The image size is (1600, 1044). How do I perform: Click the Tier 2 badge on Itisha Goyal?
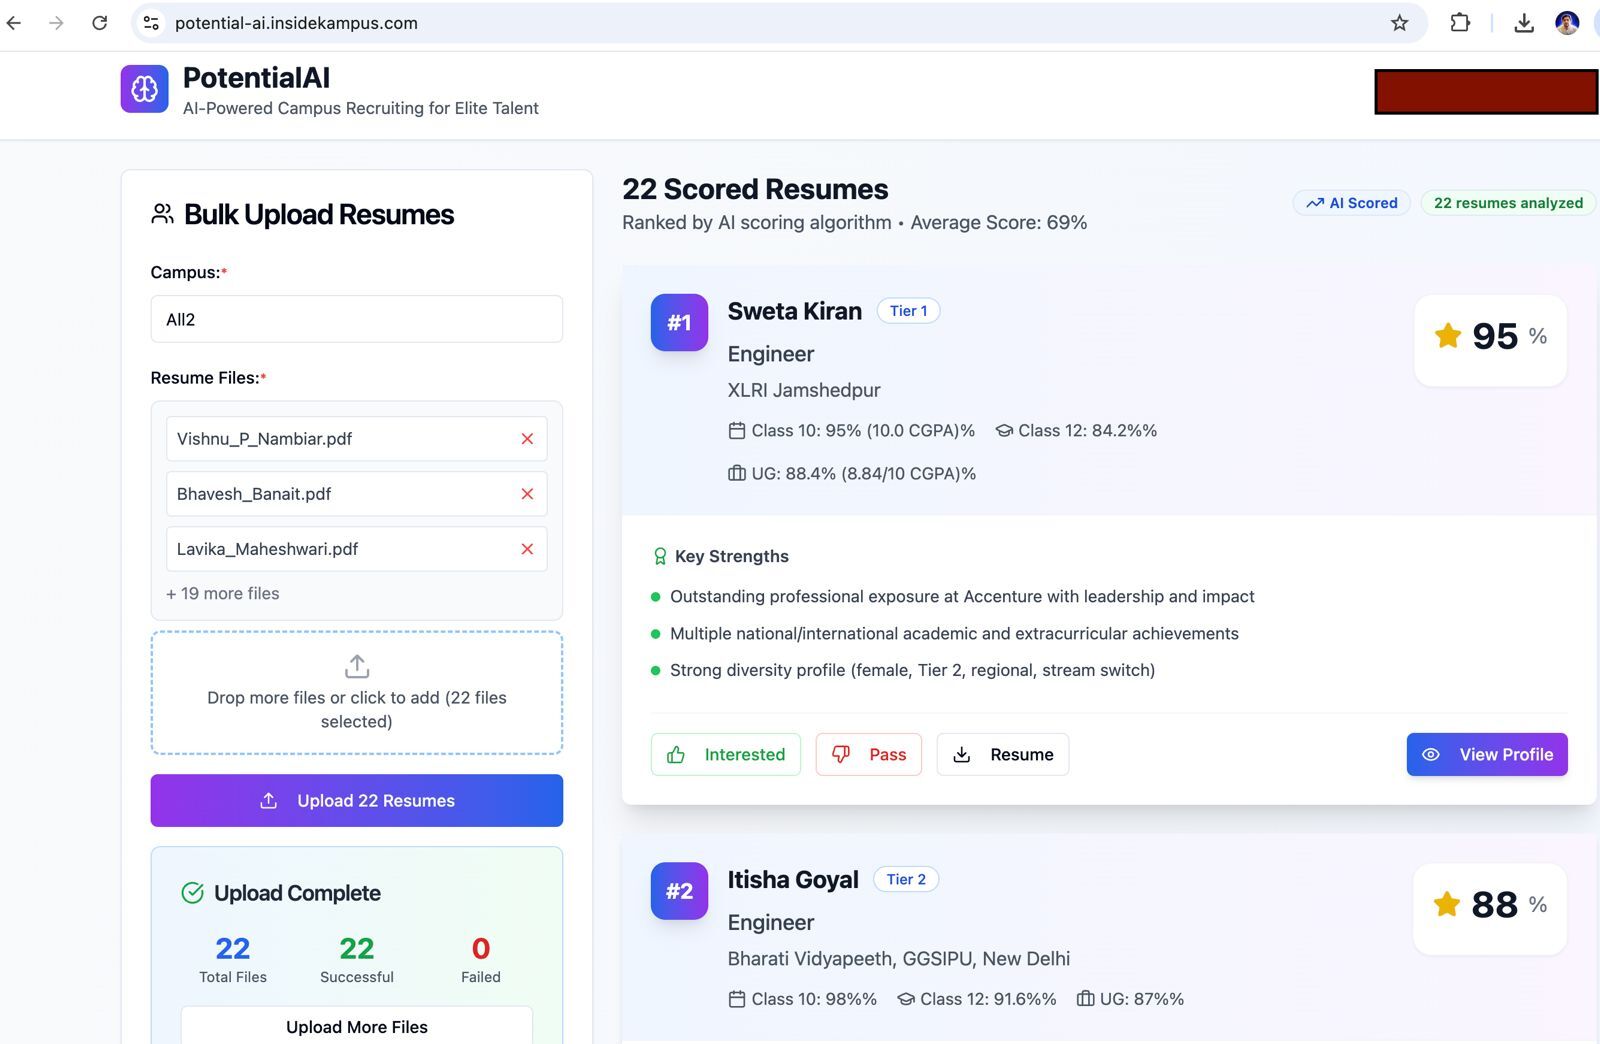(905, 879)
